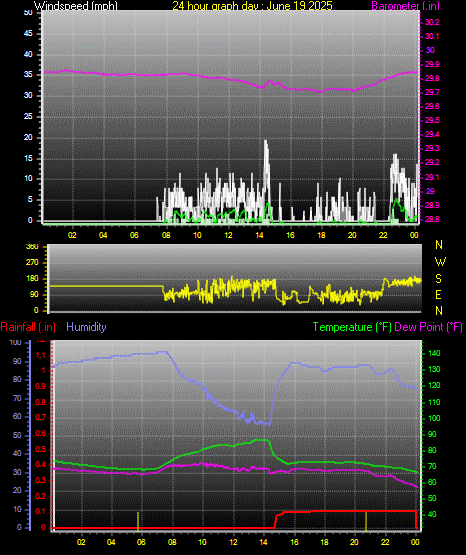Click the 29.5 value on the barometer axis

coord(432,120)
